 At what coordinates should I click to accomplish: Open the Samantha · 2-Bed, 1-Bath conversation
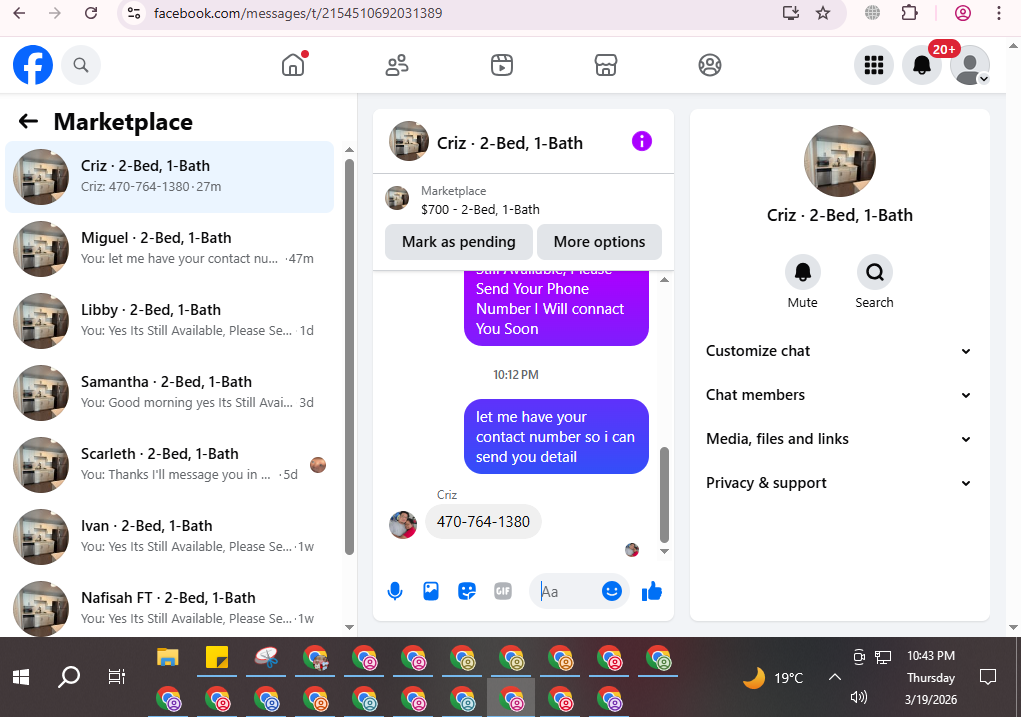click(169, 393)
